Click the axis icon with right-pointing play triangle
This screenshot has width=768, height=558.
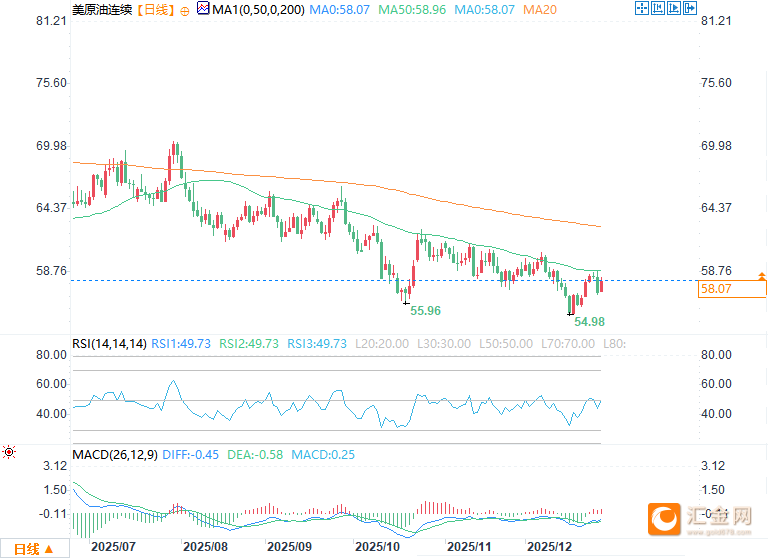click(x=674, y=8)
